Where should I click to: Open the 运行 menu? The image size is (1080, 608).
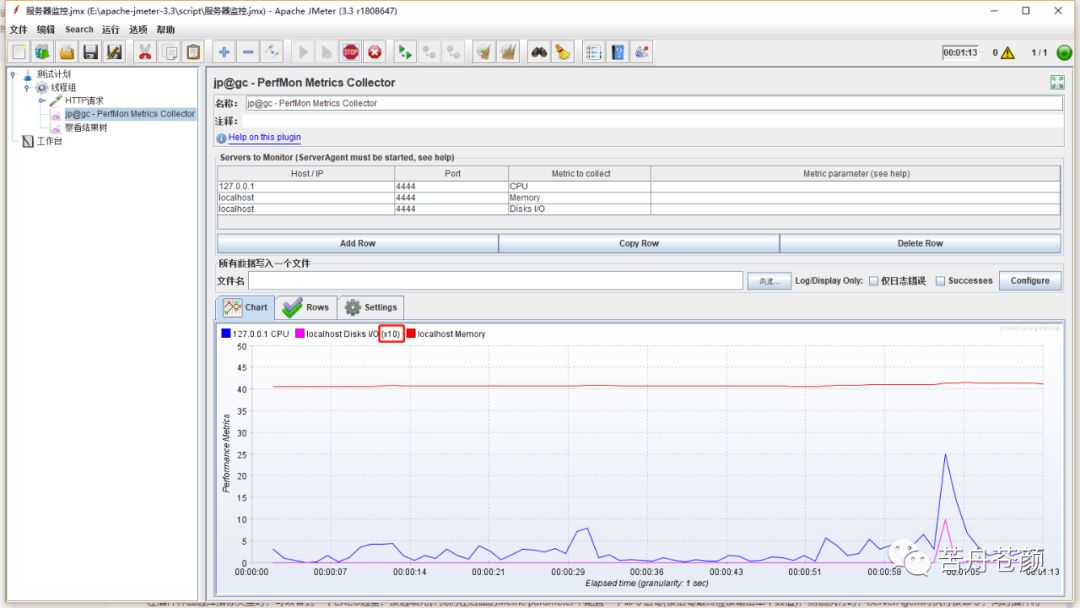[110, 30]
